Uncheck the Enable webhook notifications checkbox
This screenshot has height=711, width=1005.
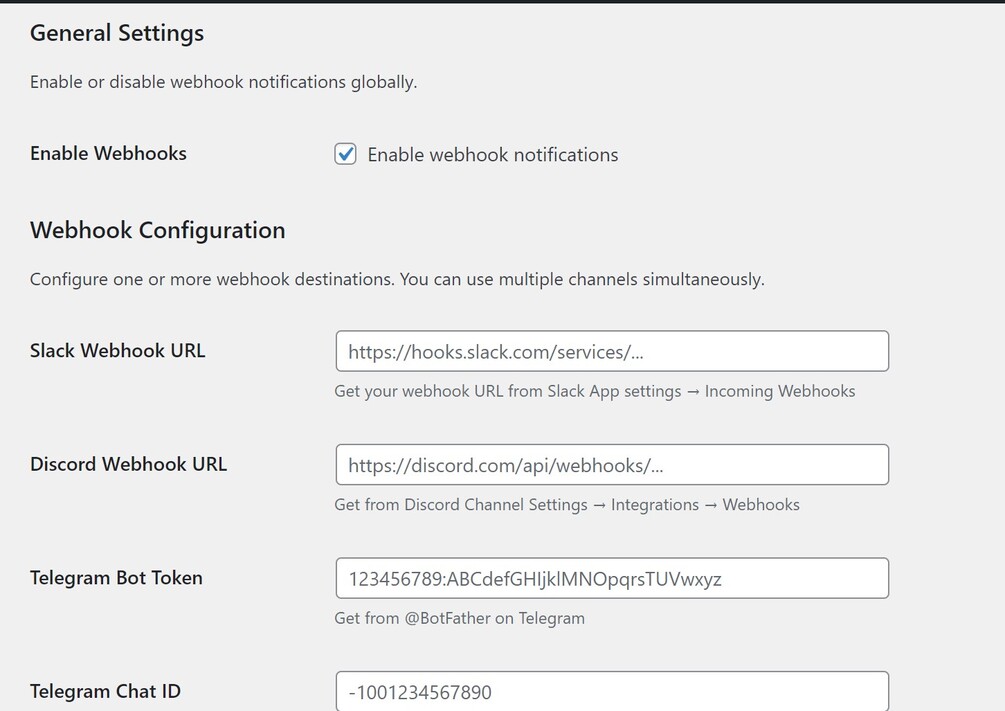point(345,154)
